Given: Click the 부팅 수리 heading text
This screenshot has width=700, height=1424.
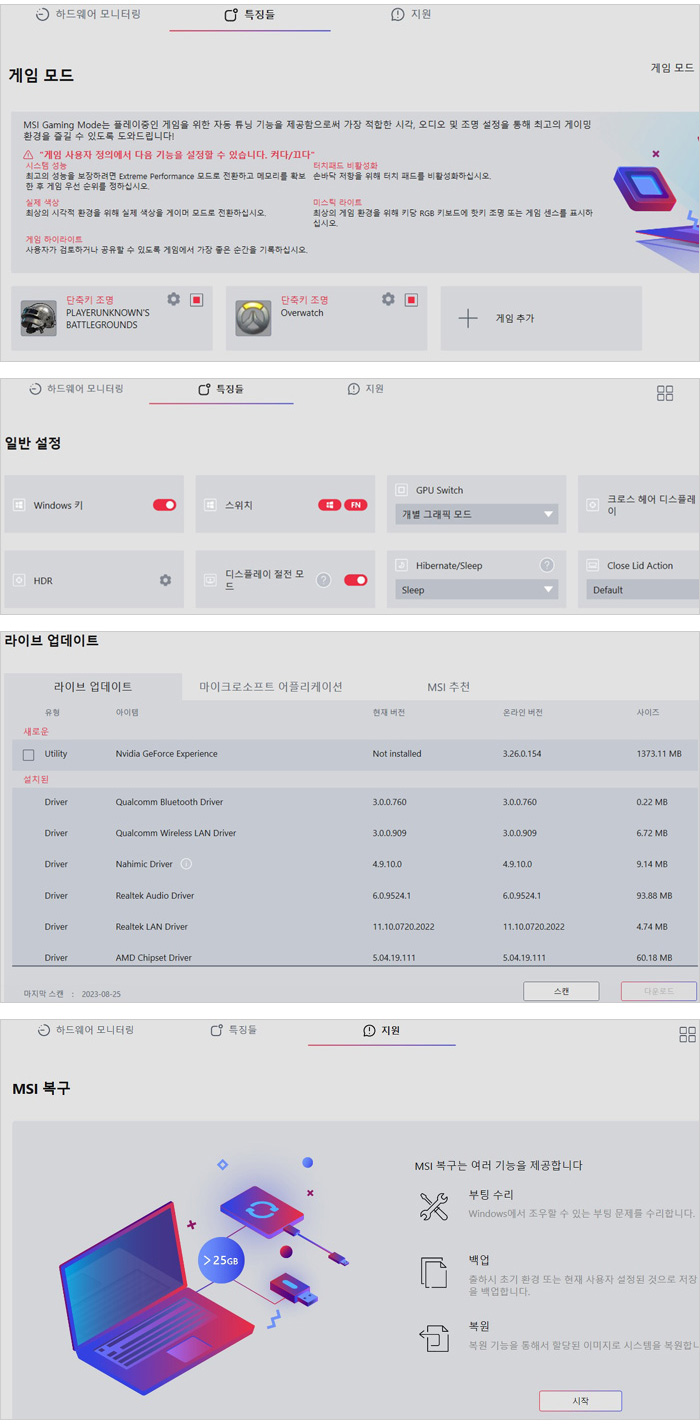Looking at the screenshot, I should pos(489,1196).
